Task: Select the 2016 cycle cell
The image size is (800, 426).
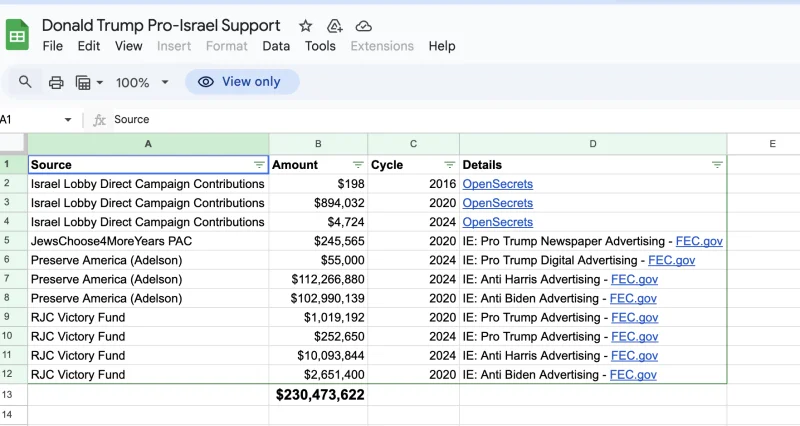Action: click(413, 184)
